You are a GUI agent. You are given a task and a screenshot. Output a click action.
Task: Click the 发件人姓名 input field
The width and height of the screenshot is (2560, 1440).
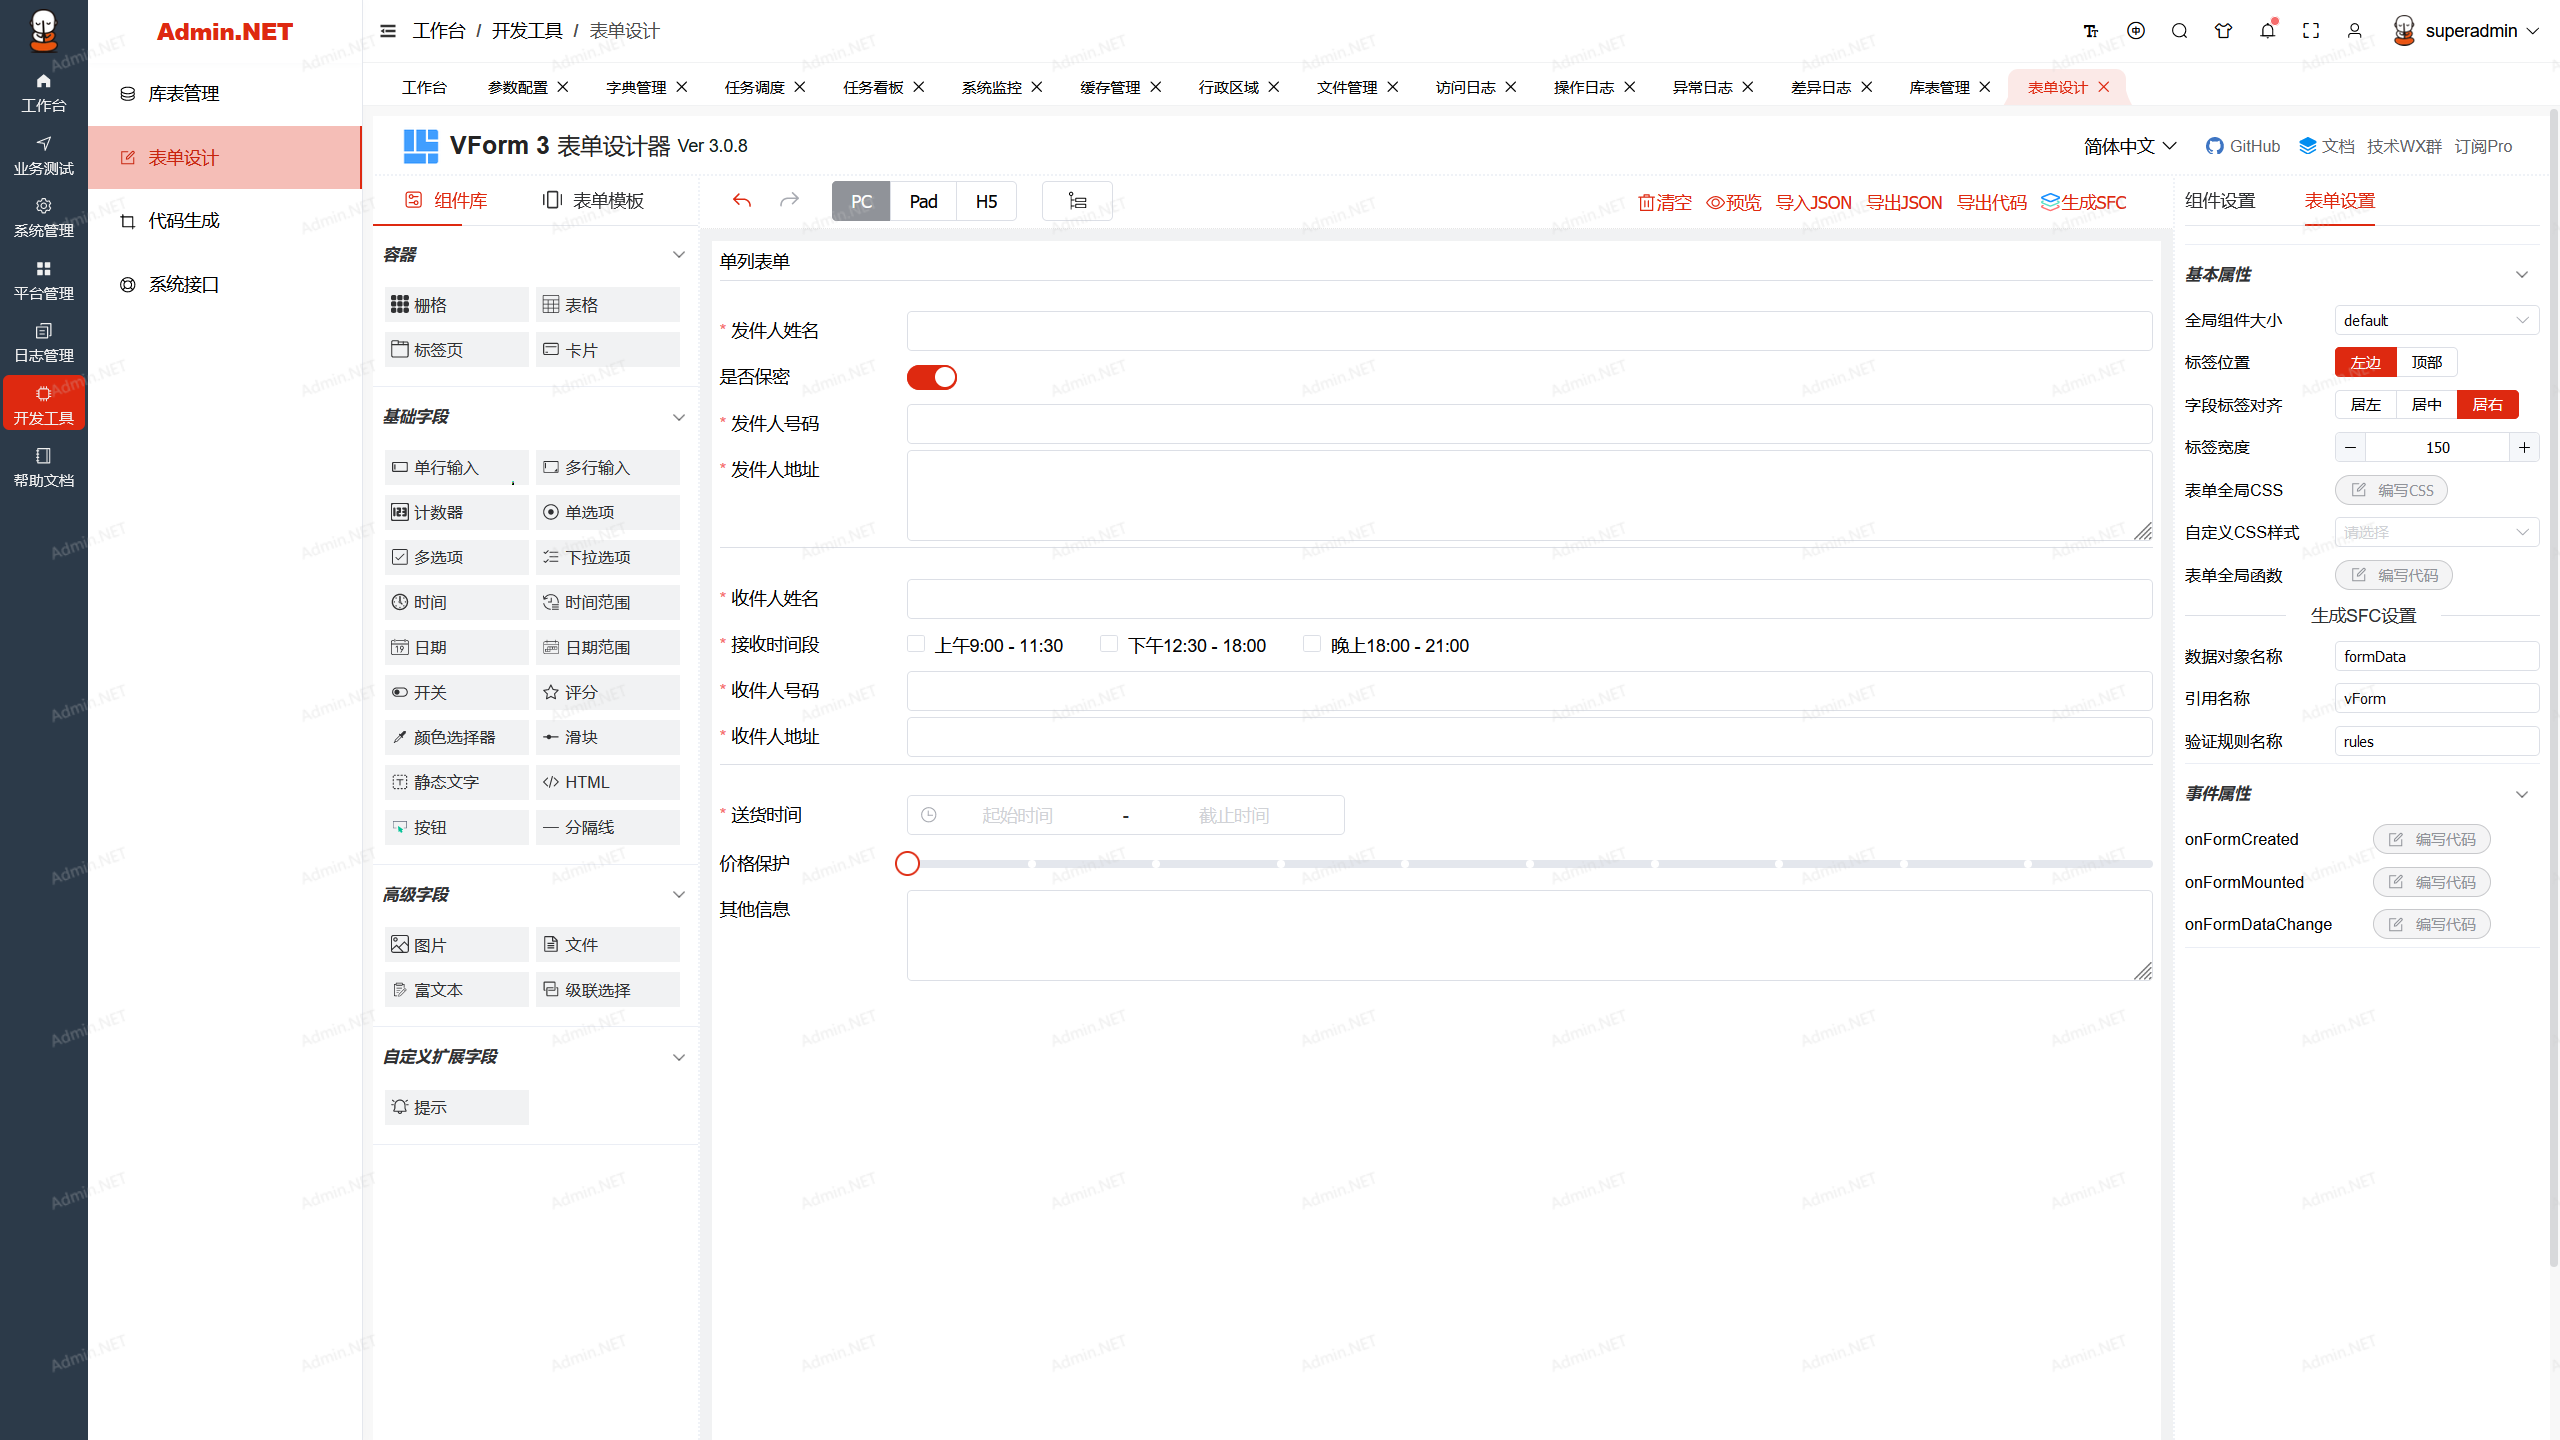[1529, 331]
